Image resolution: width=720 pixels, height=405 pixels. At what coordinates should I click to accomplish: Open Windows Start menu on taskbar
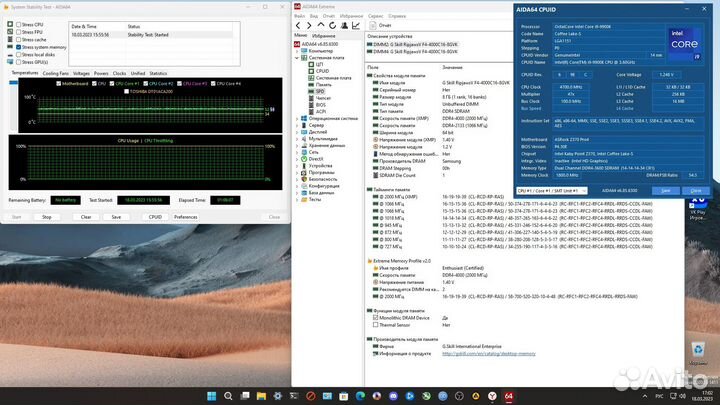click(212, 396)
